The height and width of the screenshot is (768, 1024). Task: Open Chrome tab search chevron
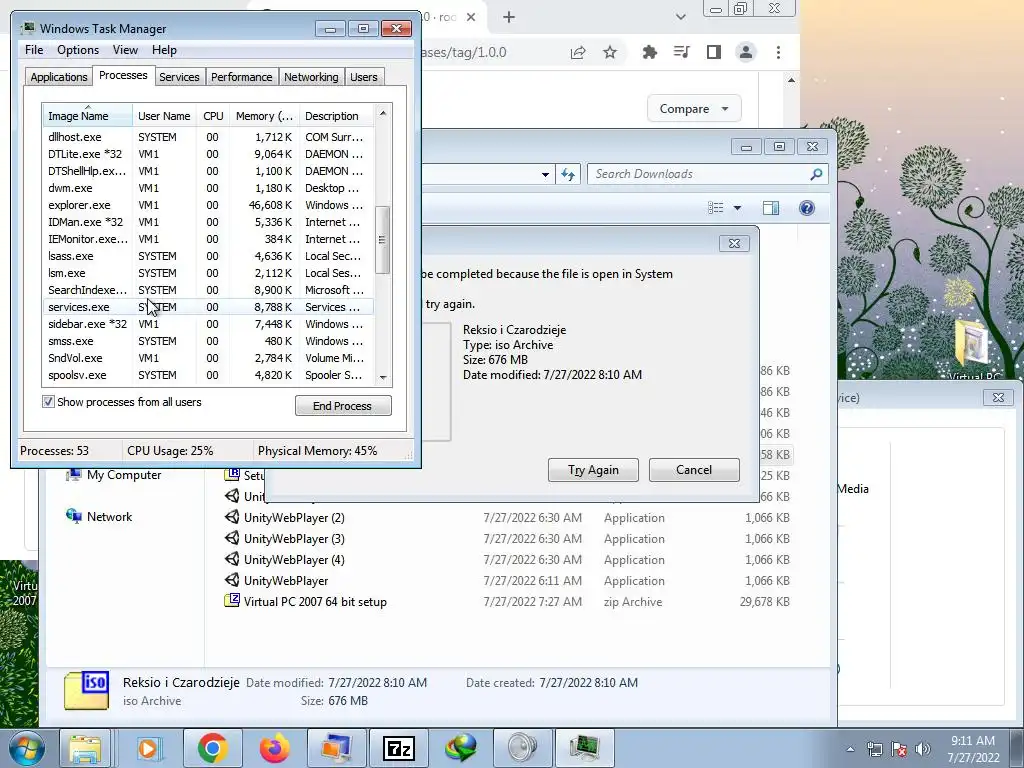coord(680,18)
